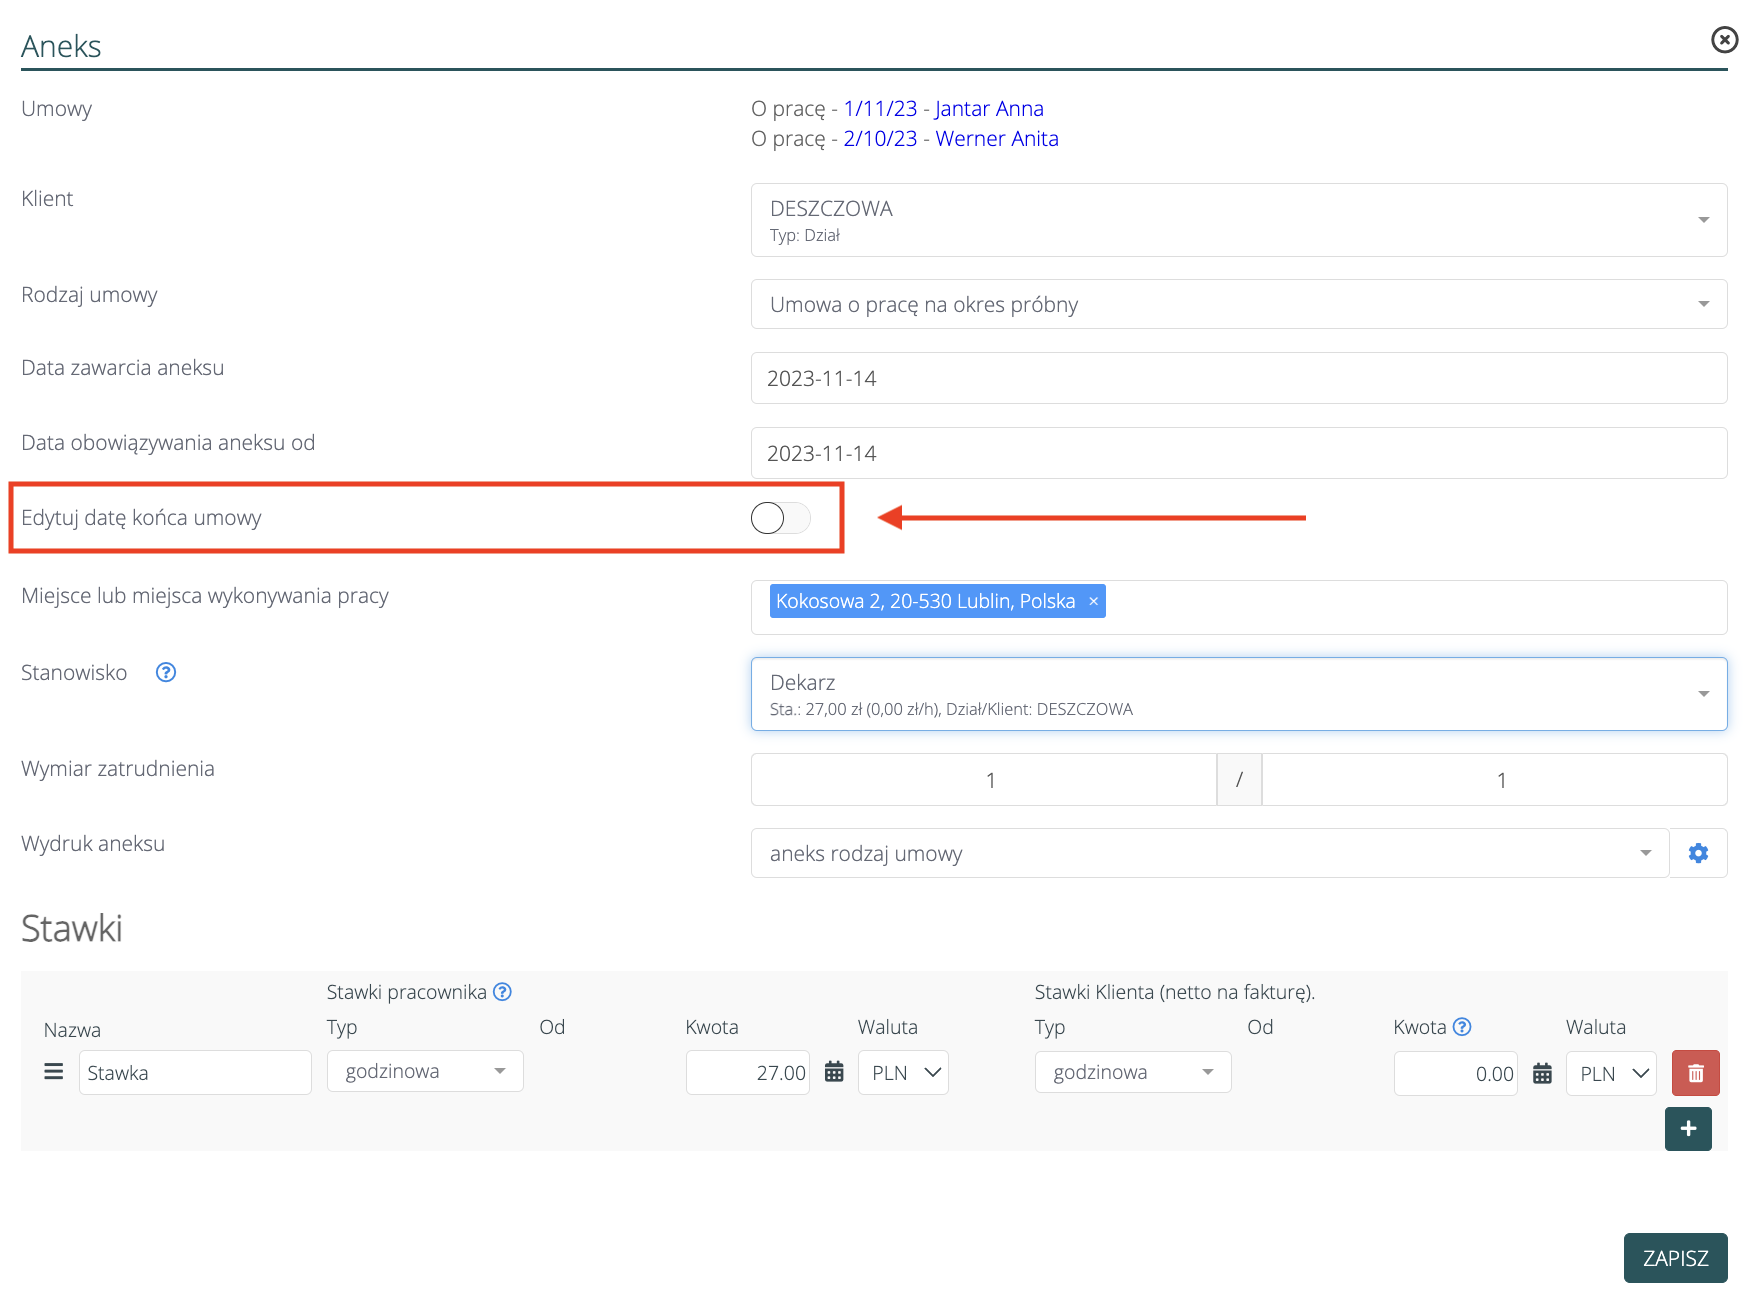Click help icon beside Stawki pracownika

tap(503, 992)
